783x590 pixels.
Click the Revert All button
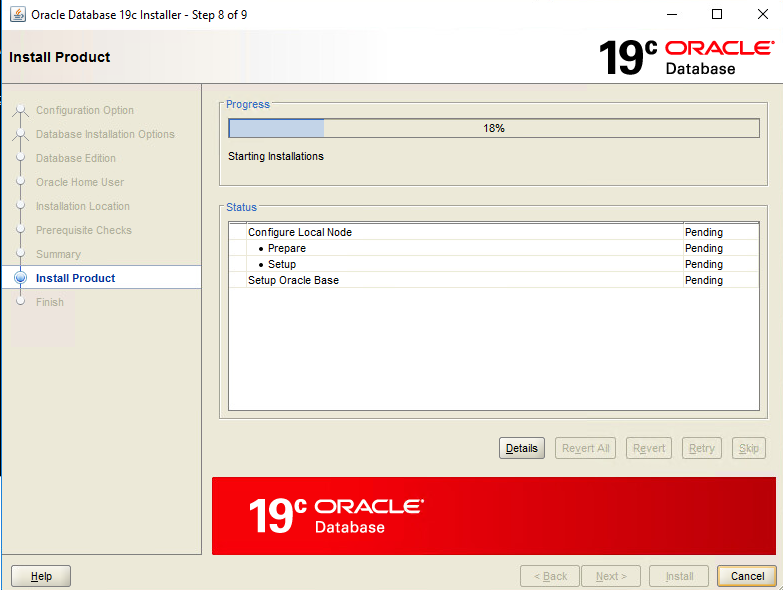tap(585, 448)
